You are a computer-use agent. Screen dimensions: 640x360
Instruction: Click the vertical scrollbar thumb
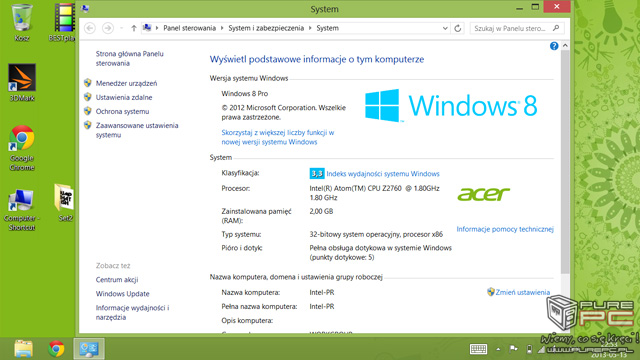tap(565, 162)
